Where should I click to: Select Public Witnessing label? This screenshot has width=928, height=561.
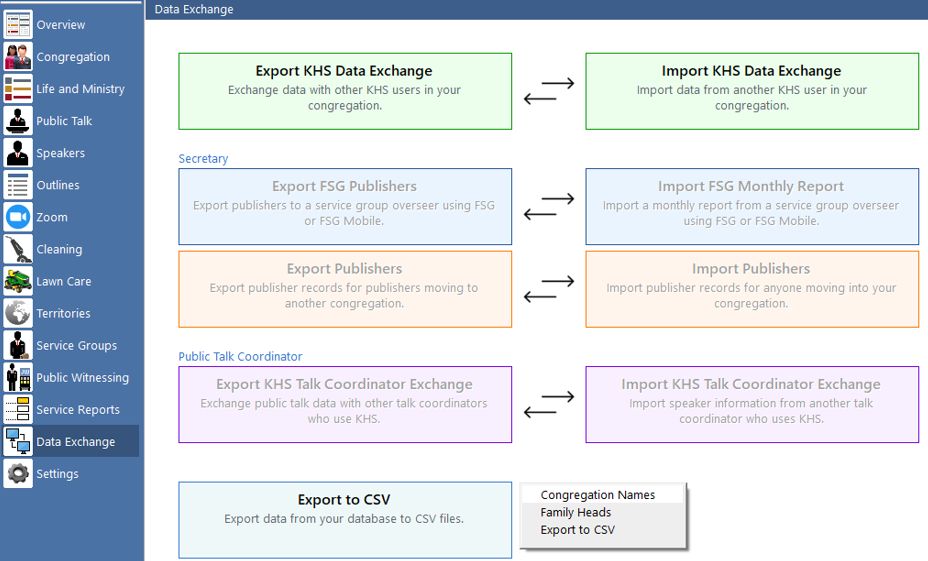82,378
